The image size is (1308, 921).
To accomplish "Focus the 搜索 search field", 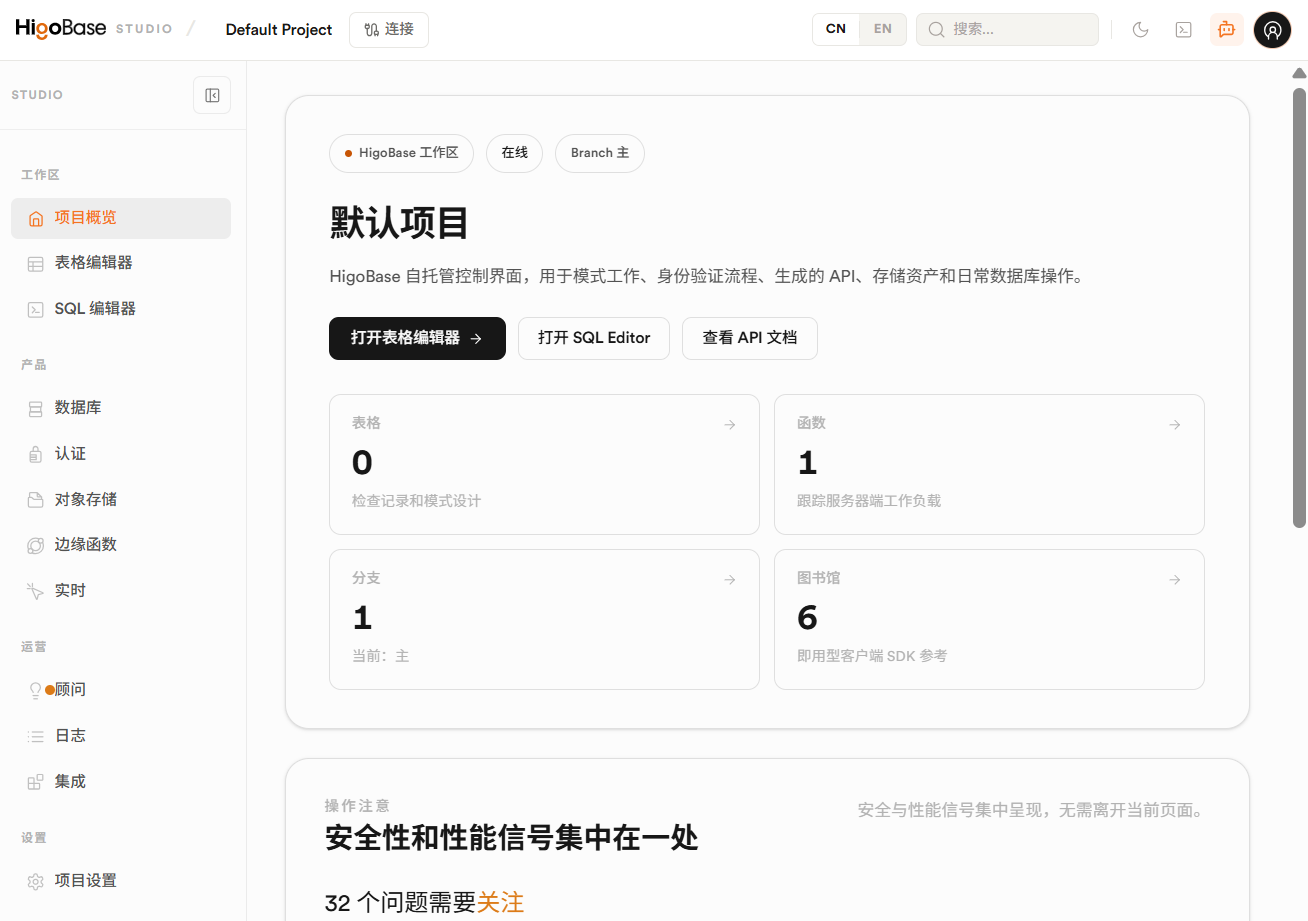I will pos(1007,29).
